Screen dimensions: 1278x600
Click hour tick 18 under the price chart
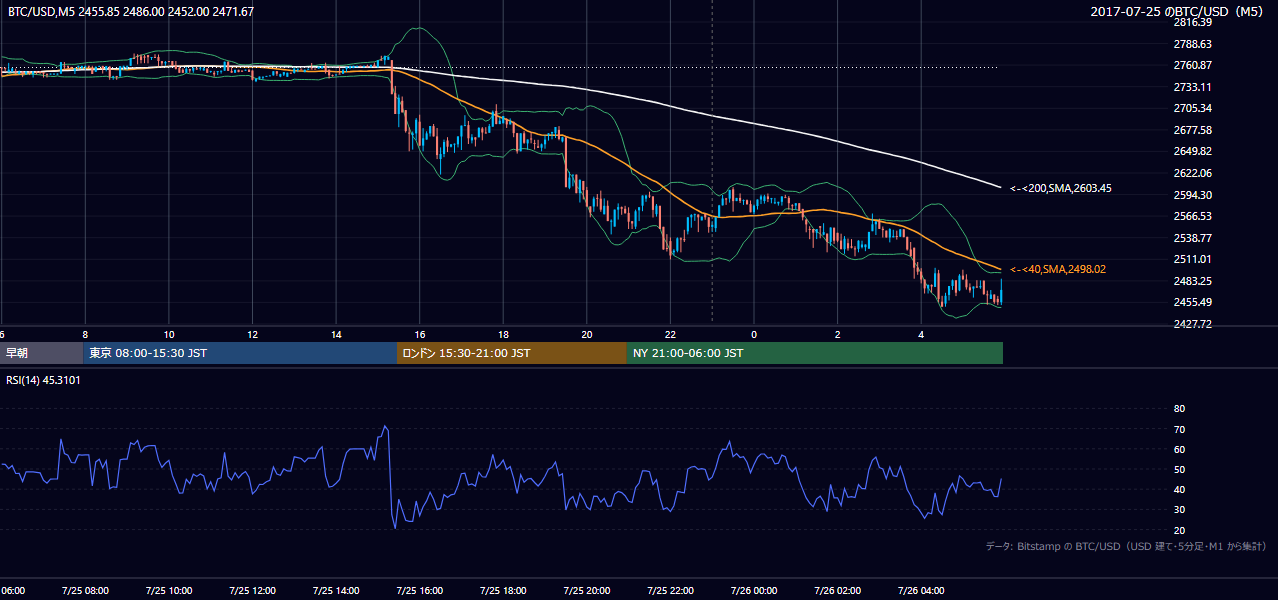503,334
